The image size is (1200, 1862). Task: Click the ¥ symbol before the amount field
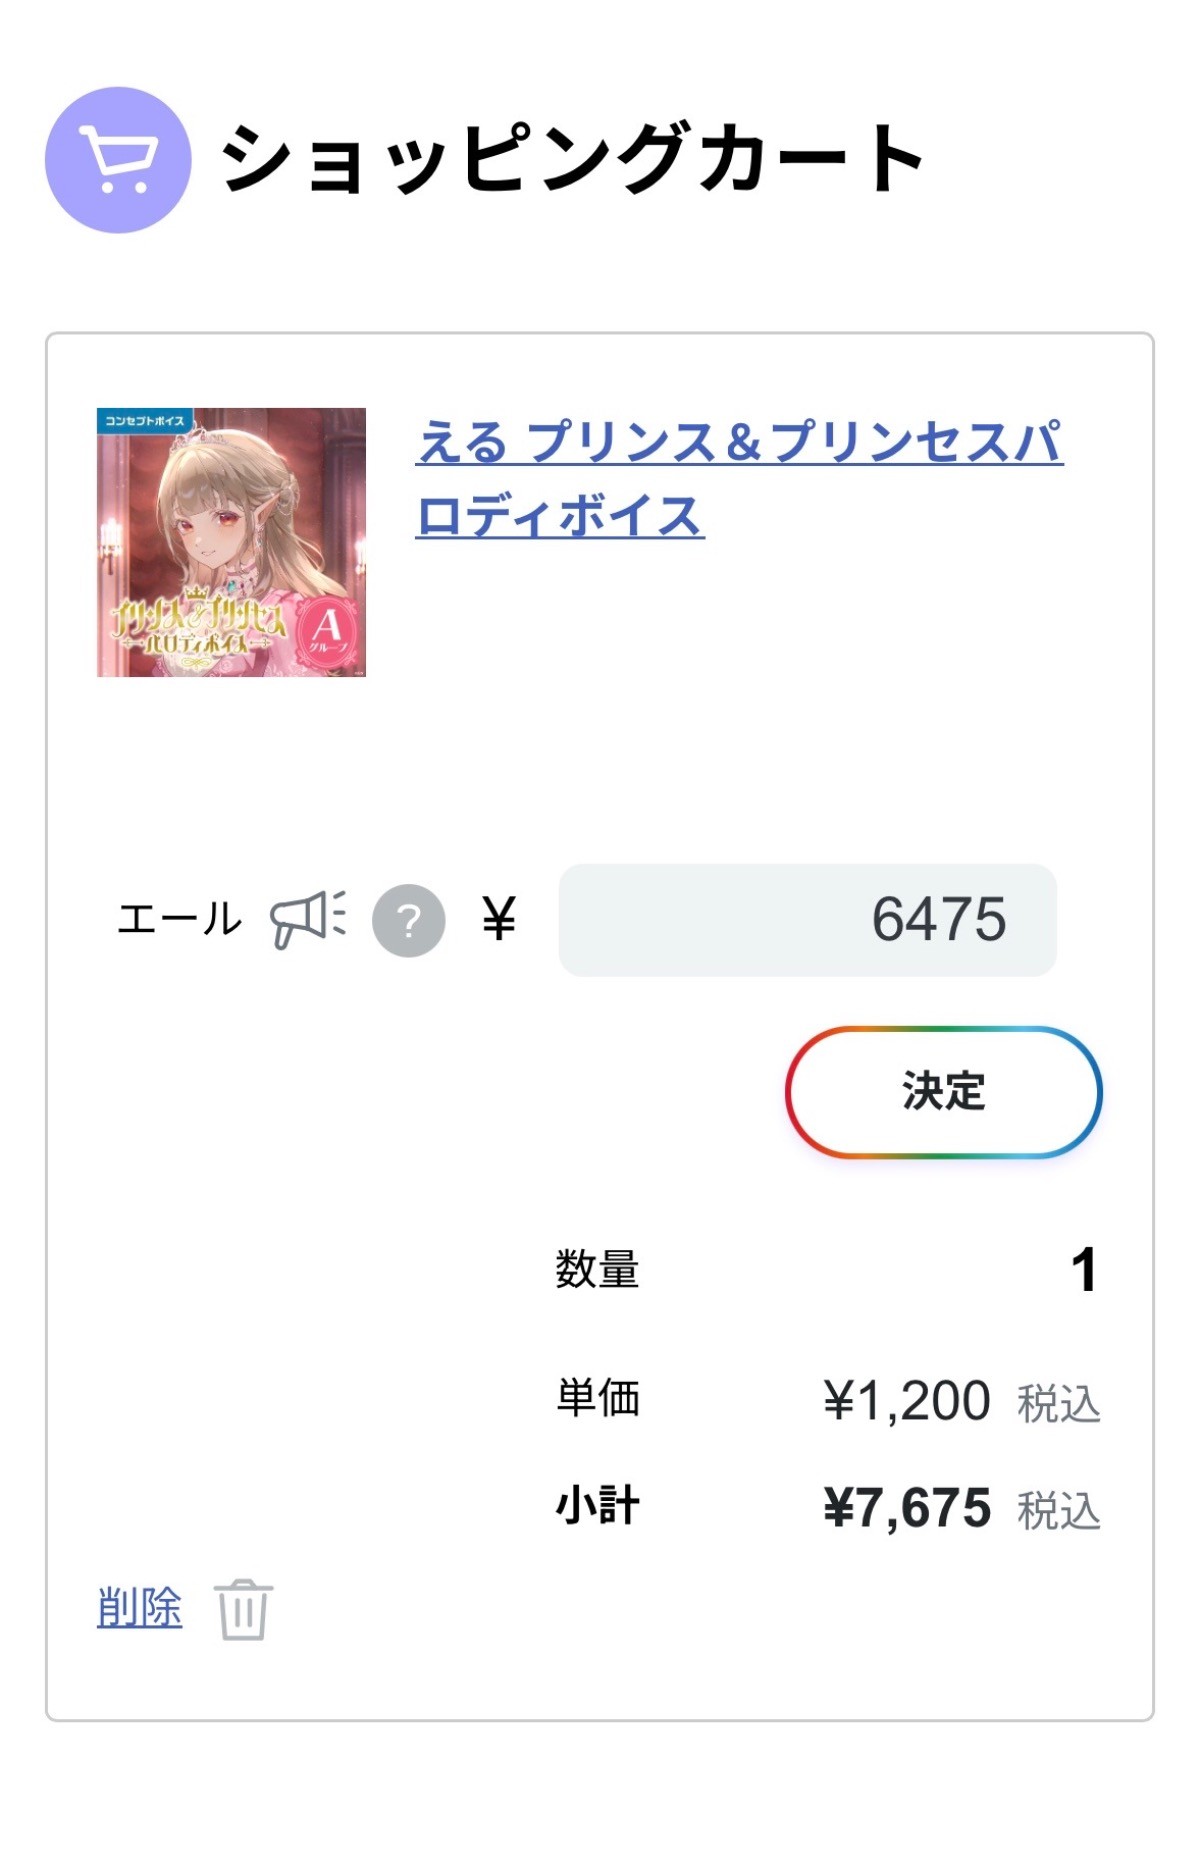(x=499, y=918)
